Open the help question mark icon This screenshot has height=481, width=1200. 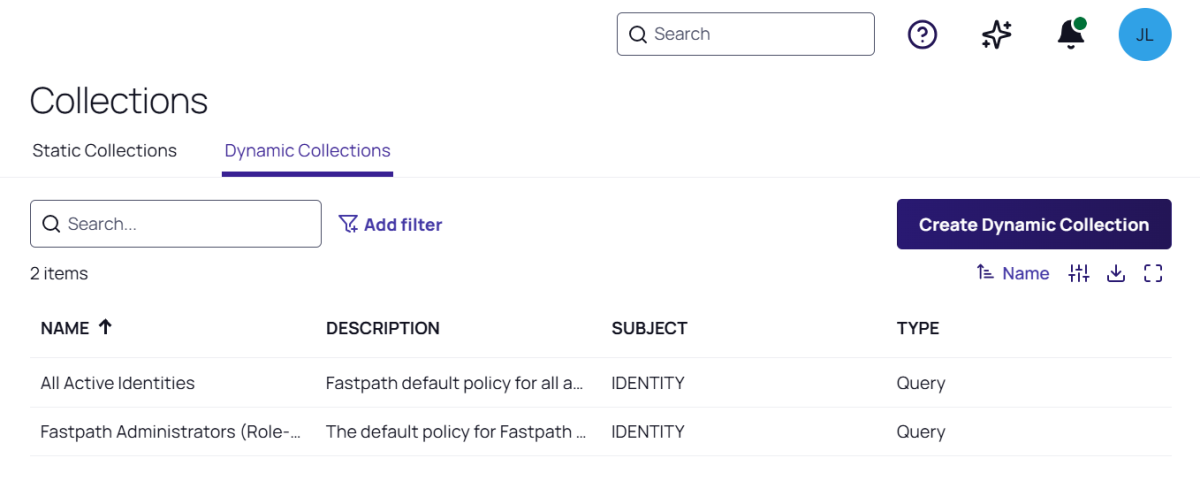coord(922,35)
